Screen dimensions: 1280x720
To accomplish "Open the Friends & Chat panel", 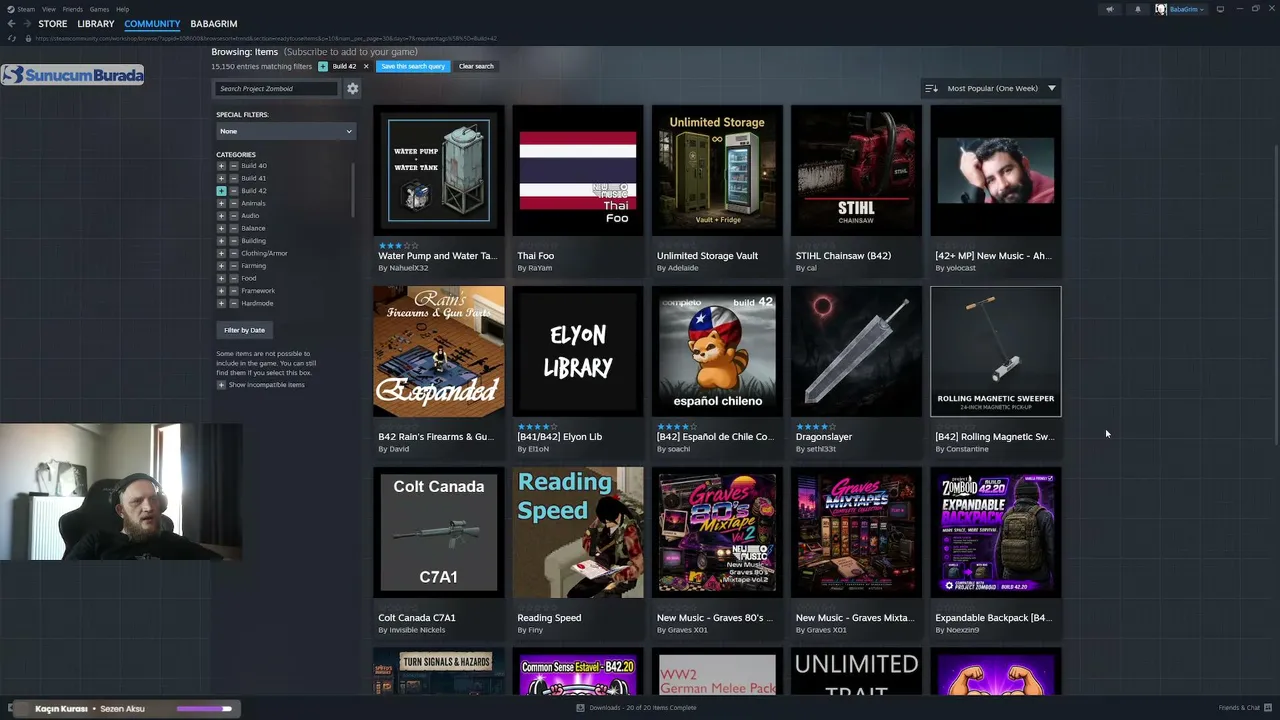I will coord(1244,708).
